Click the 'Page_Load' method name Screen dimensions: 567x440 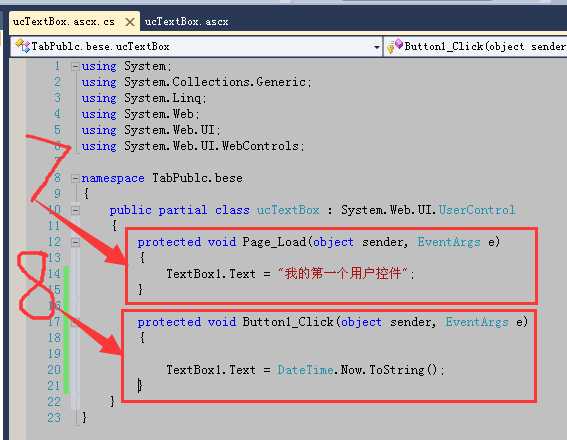tap(274, 242)
